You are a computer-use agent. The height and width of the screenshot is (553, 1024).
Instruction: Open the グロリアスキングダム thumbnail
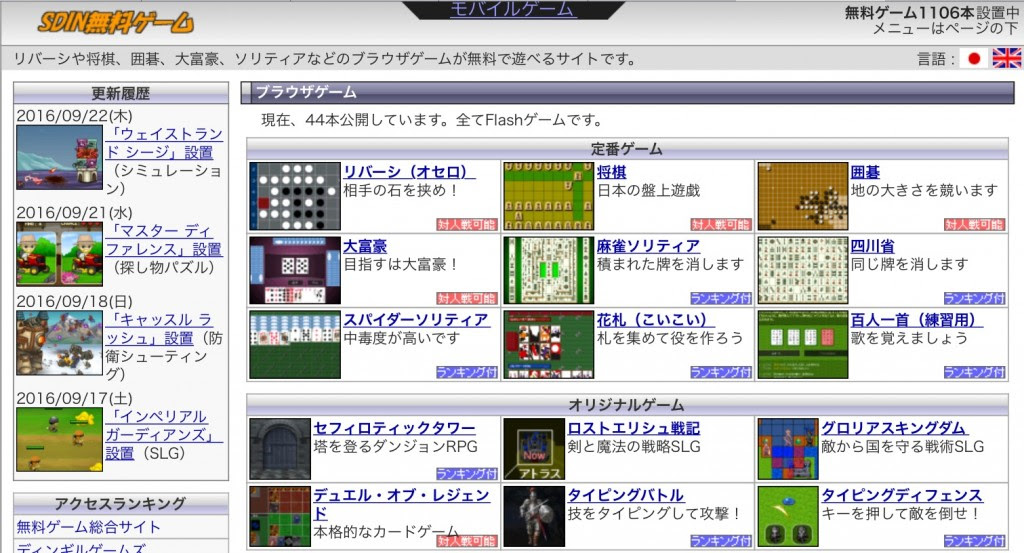tap(788, 449)
